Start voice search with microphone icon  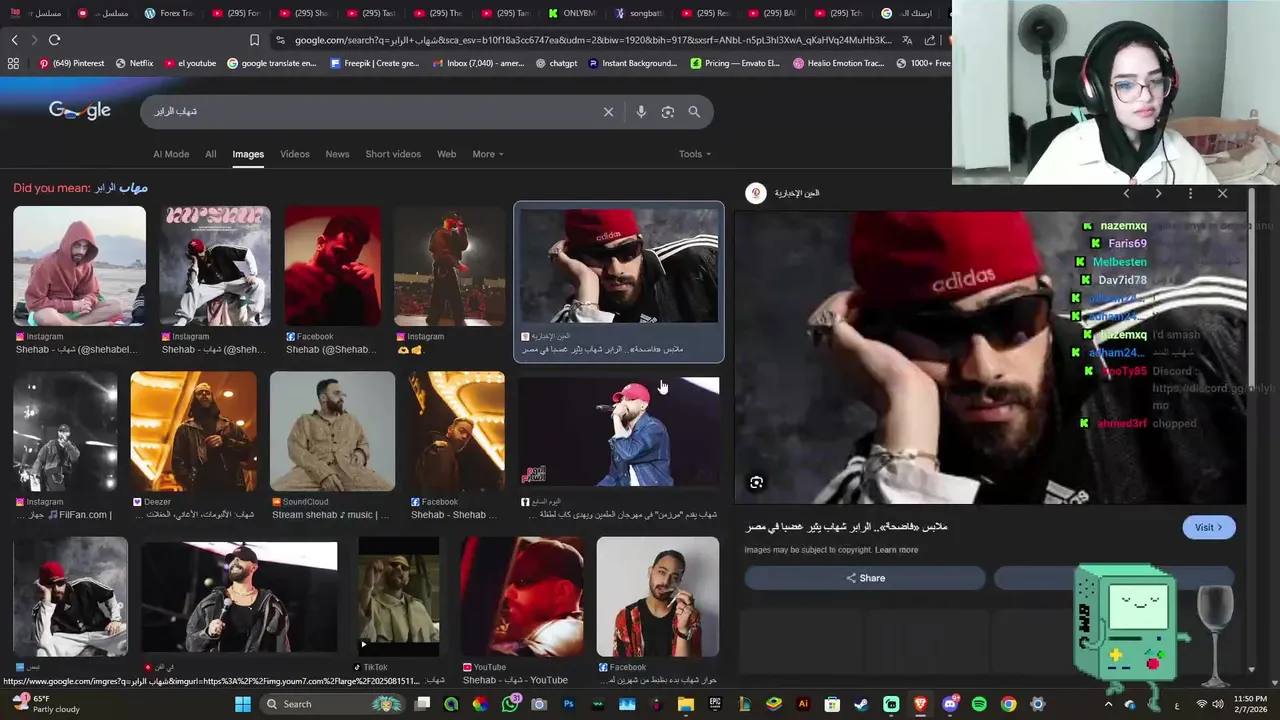(x=641, y=112)
